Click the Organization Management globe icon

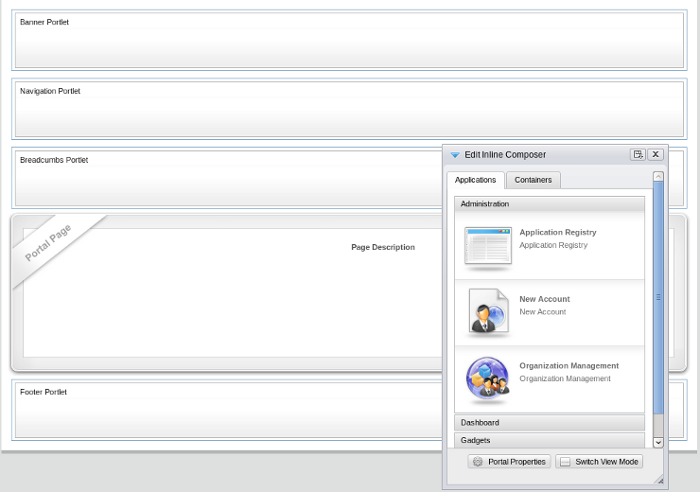click(488, 378)
